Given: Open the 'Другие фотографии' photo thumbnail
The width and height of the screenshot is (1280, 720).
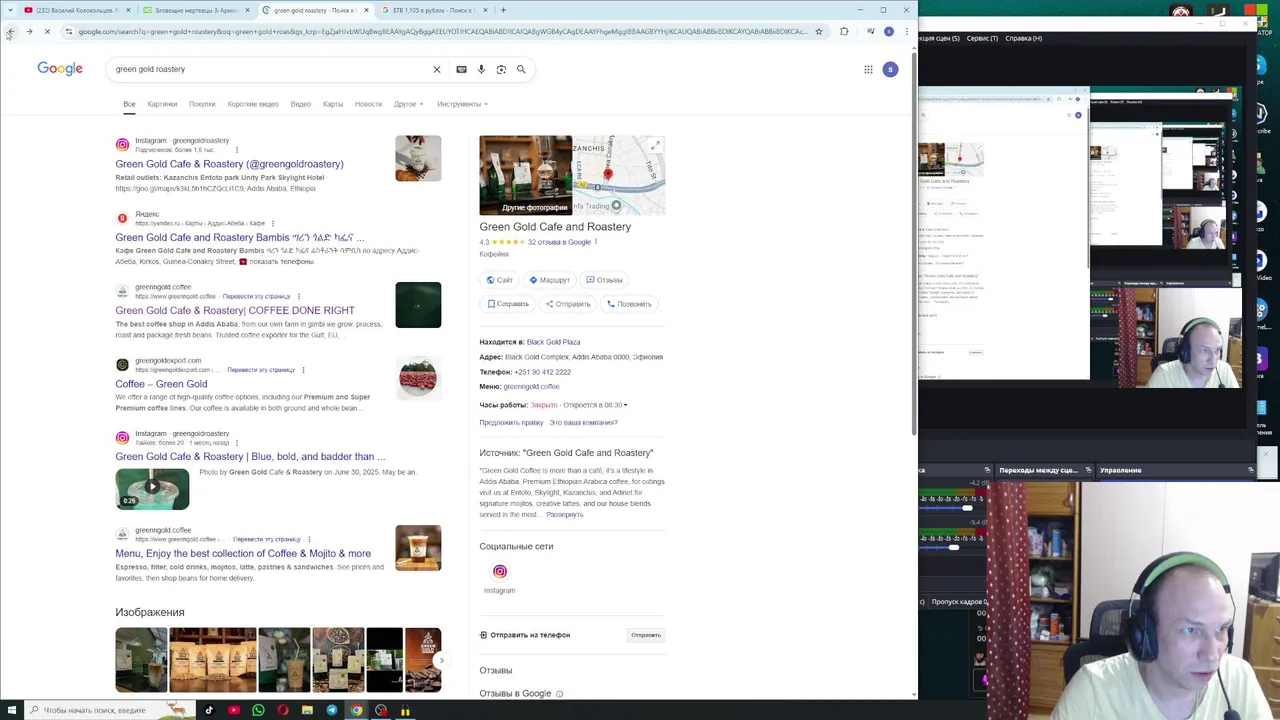Looking at the screenshot, I should click(x=526, y=175).
